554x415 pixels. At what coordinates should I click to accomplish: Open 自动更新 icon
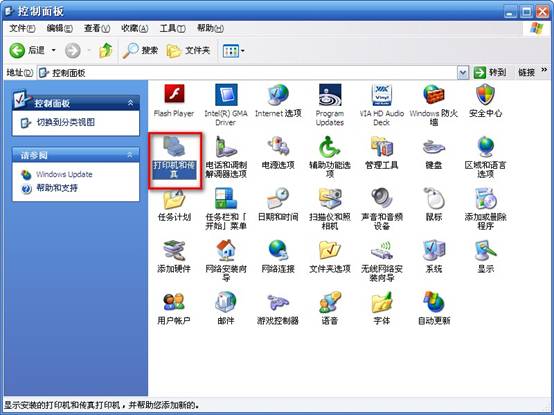pyautogui.click(x=434, y=308)
